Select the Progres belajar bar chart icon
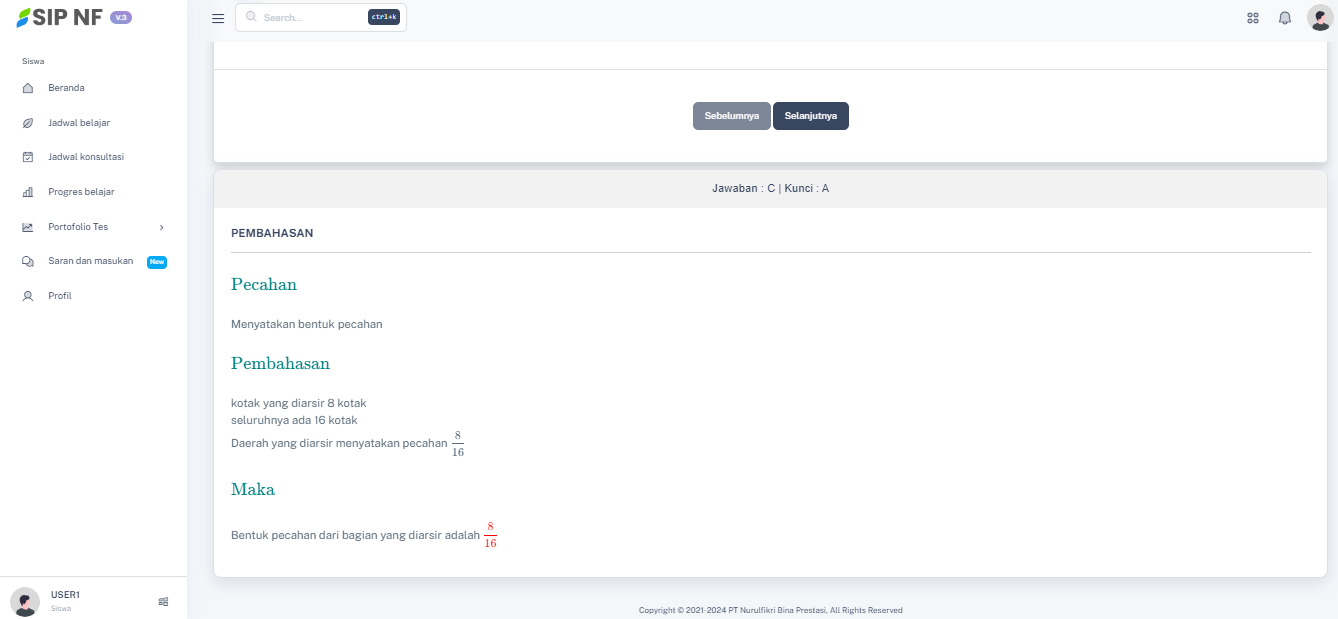The width and height of the screenshot is (1338, 619). (x=27, y=191)
